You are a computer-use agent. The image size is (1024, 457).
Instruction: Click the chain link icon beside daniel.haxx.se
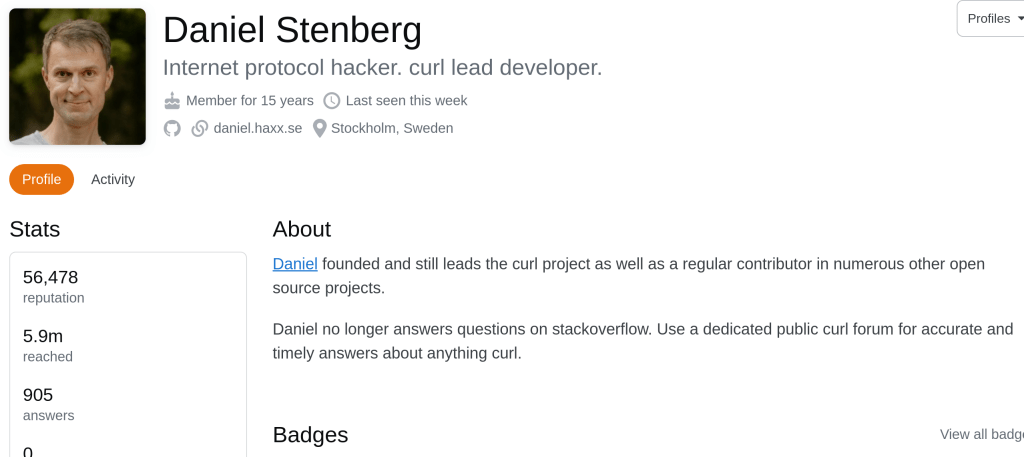click(200, 128)
